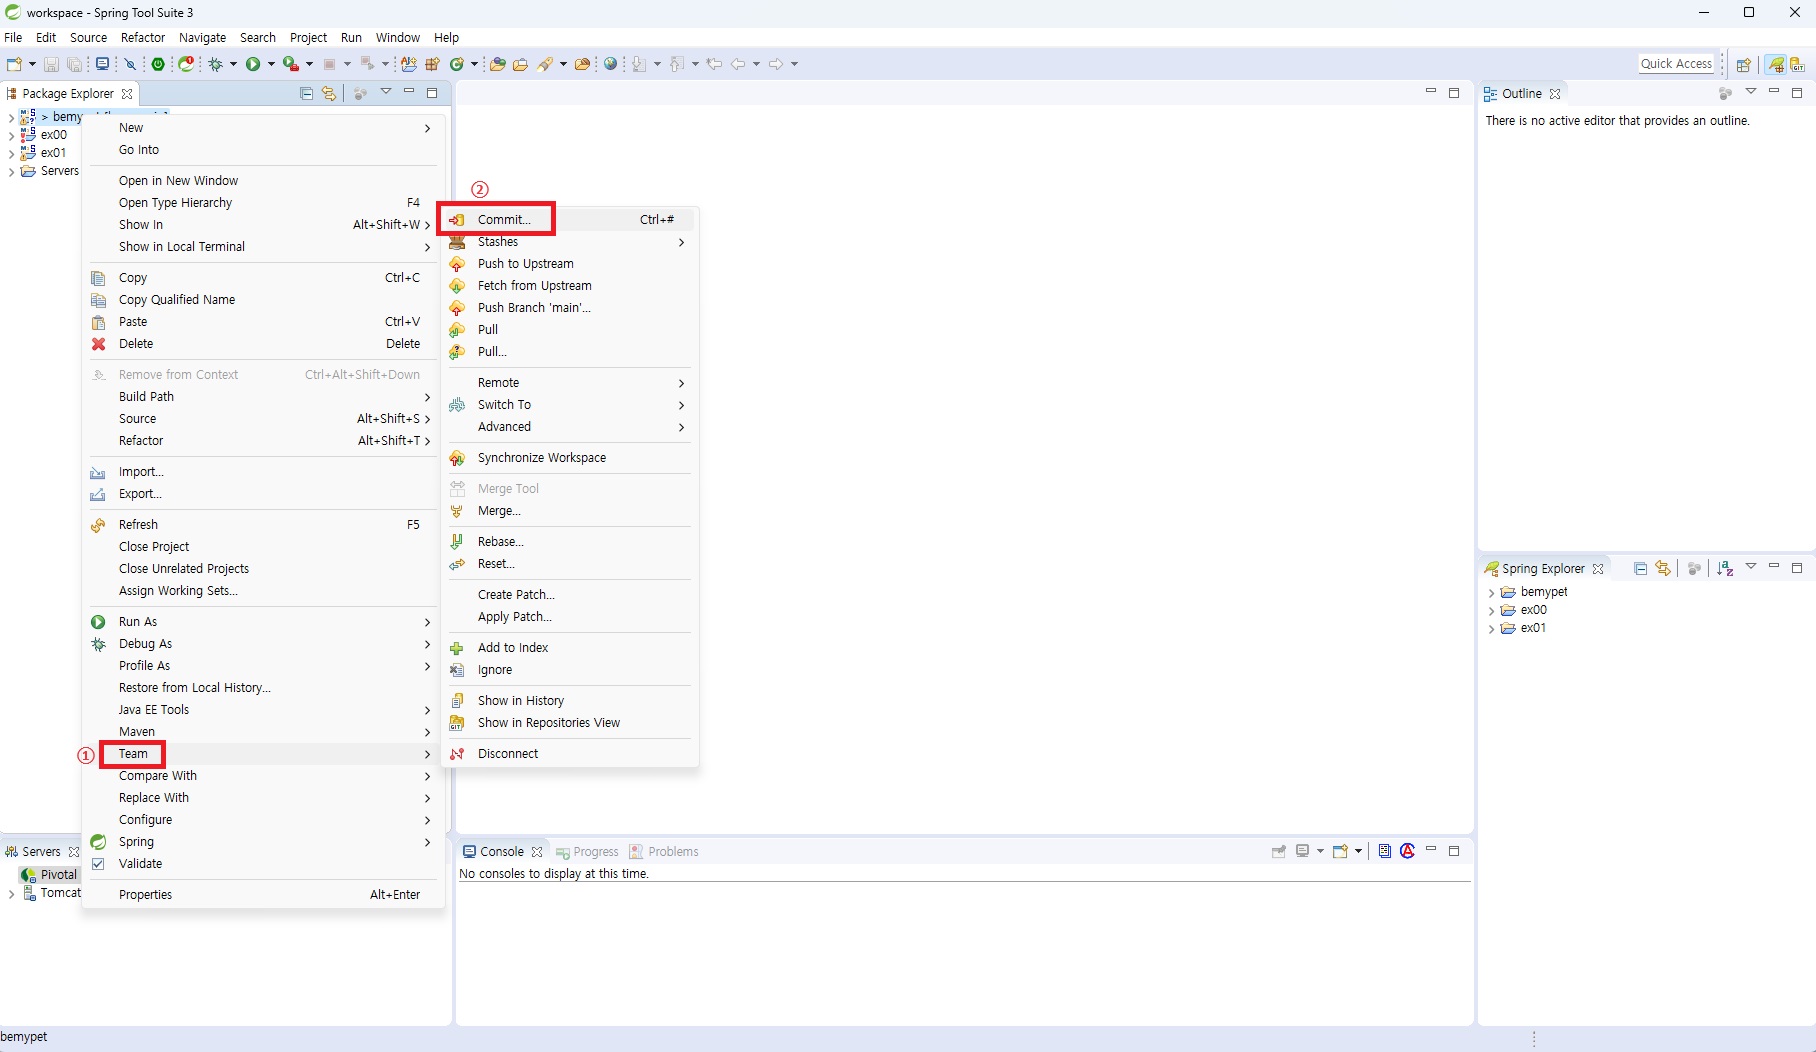Open the Debug dropdown arrow in toolbar

click(233, 64)
